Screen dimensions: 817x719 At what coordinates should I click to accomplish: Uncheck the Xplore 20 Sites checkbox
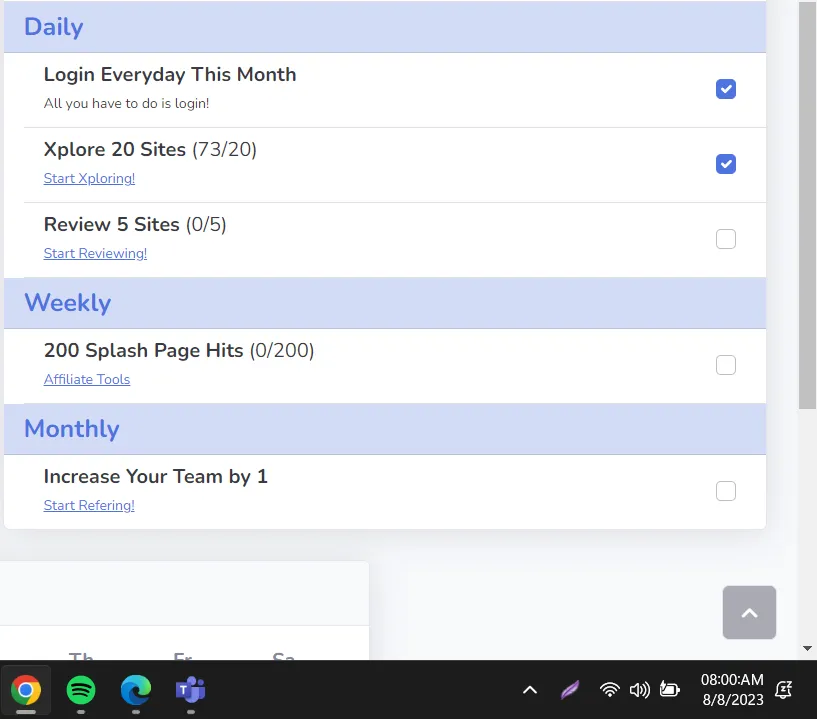(726, 164)
